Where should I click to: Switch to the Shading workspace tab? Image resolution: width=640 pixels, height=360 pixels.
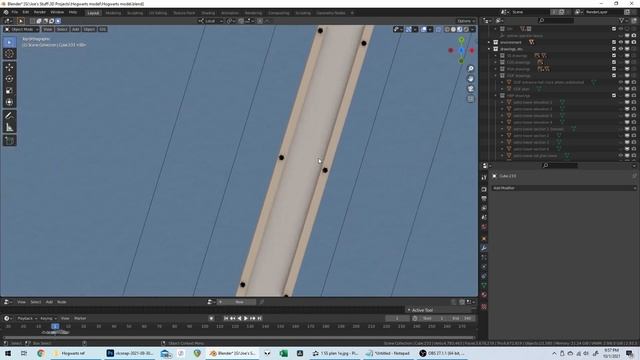pos(208,13)
